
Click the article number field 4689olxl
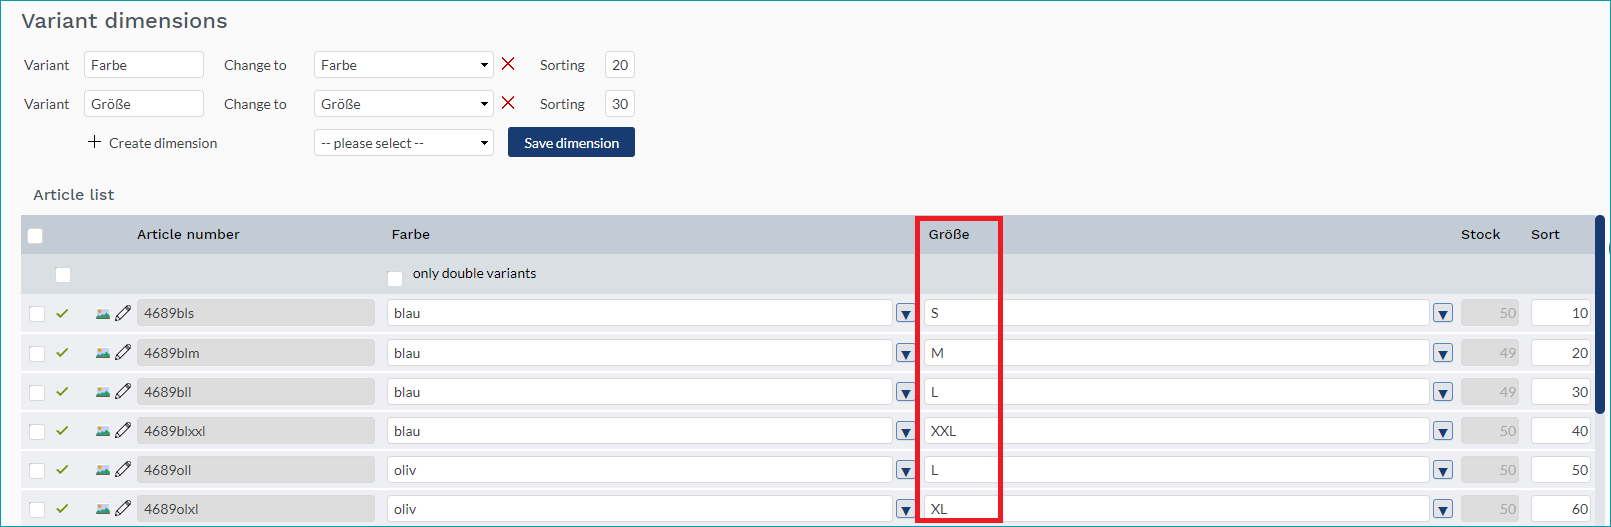[x=256, y=509]
